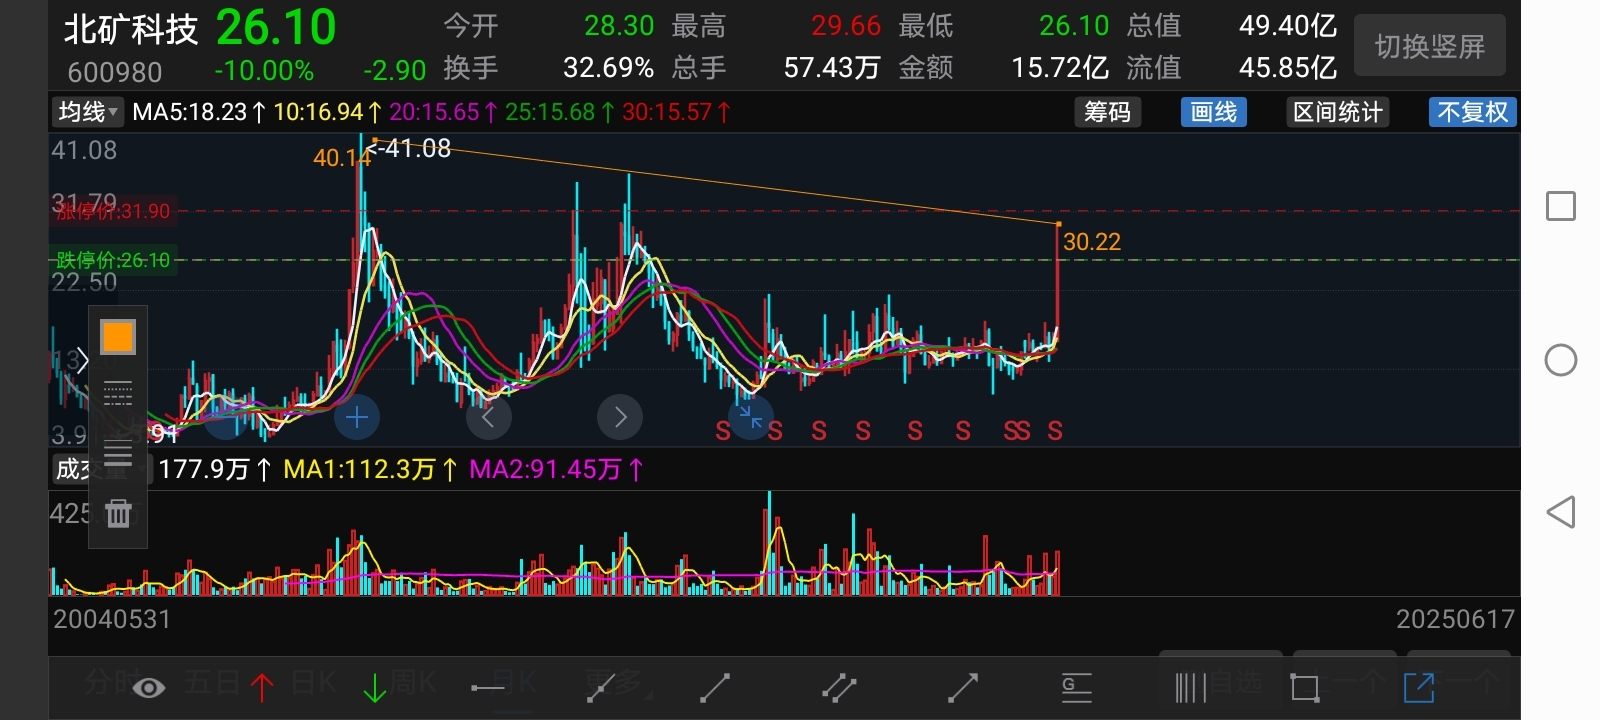Toggle the 画线 drawing mode

tap(1214, 112)
